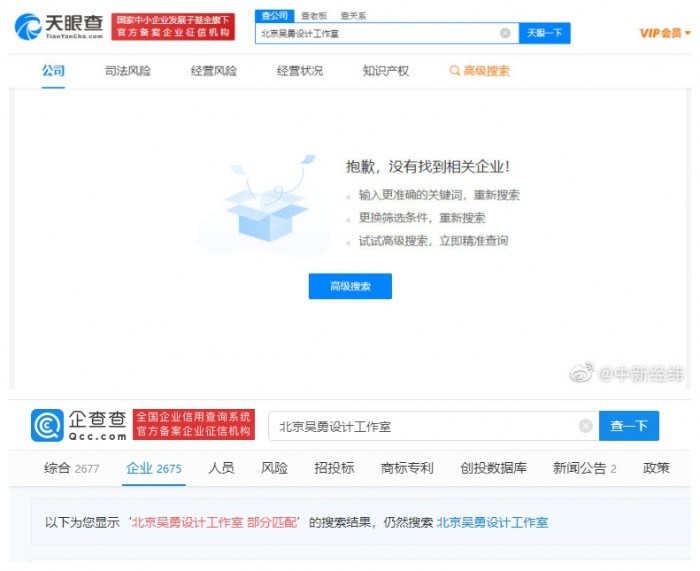Switch to the 查老板 search mode

click(314, 16)
